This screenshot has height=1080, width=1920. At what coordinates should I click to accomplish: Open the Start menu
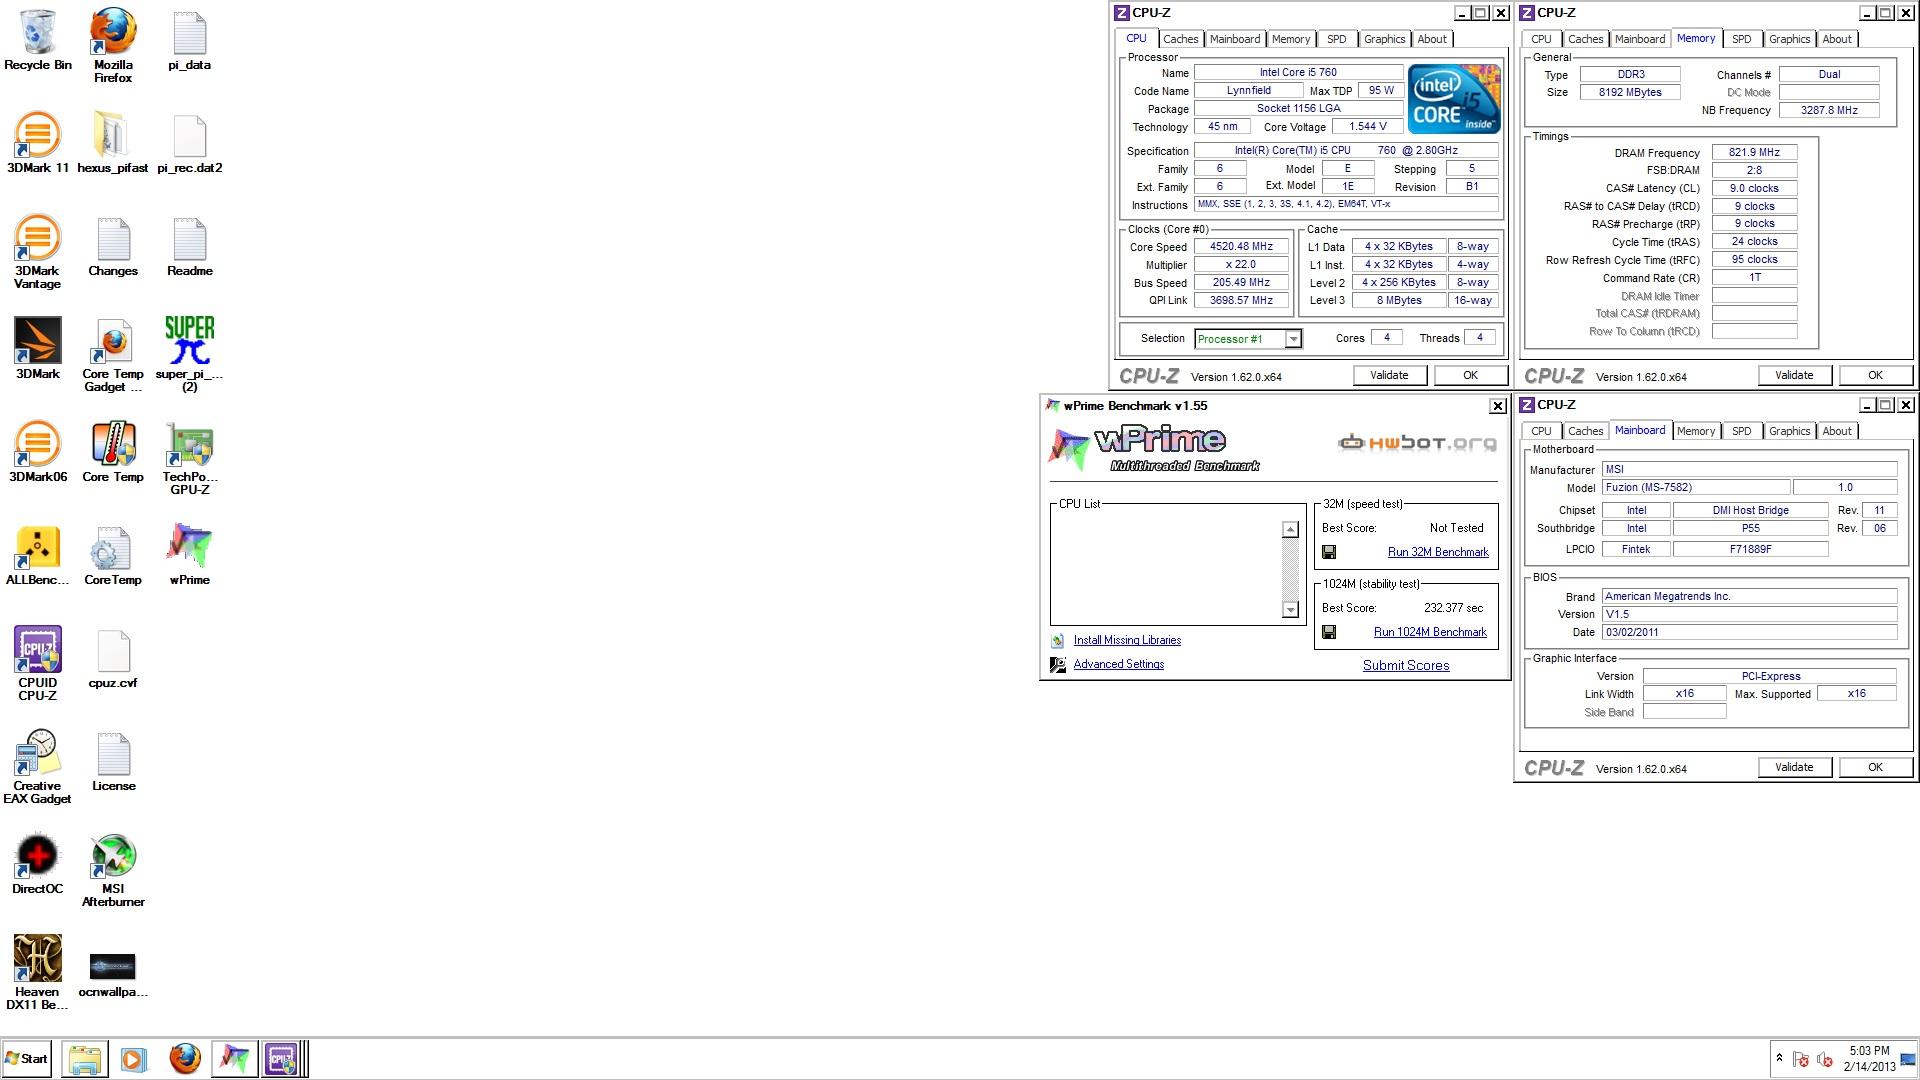tap(27, 1059)
